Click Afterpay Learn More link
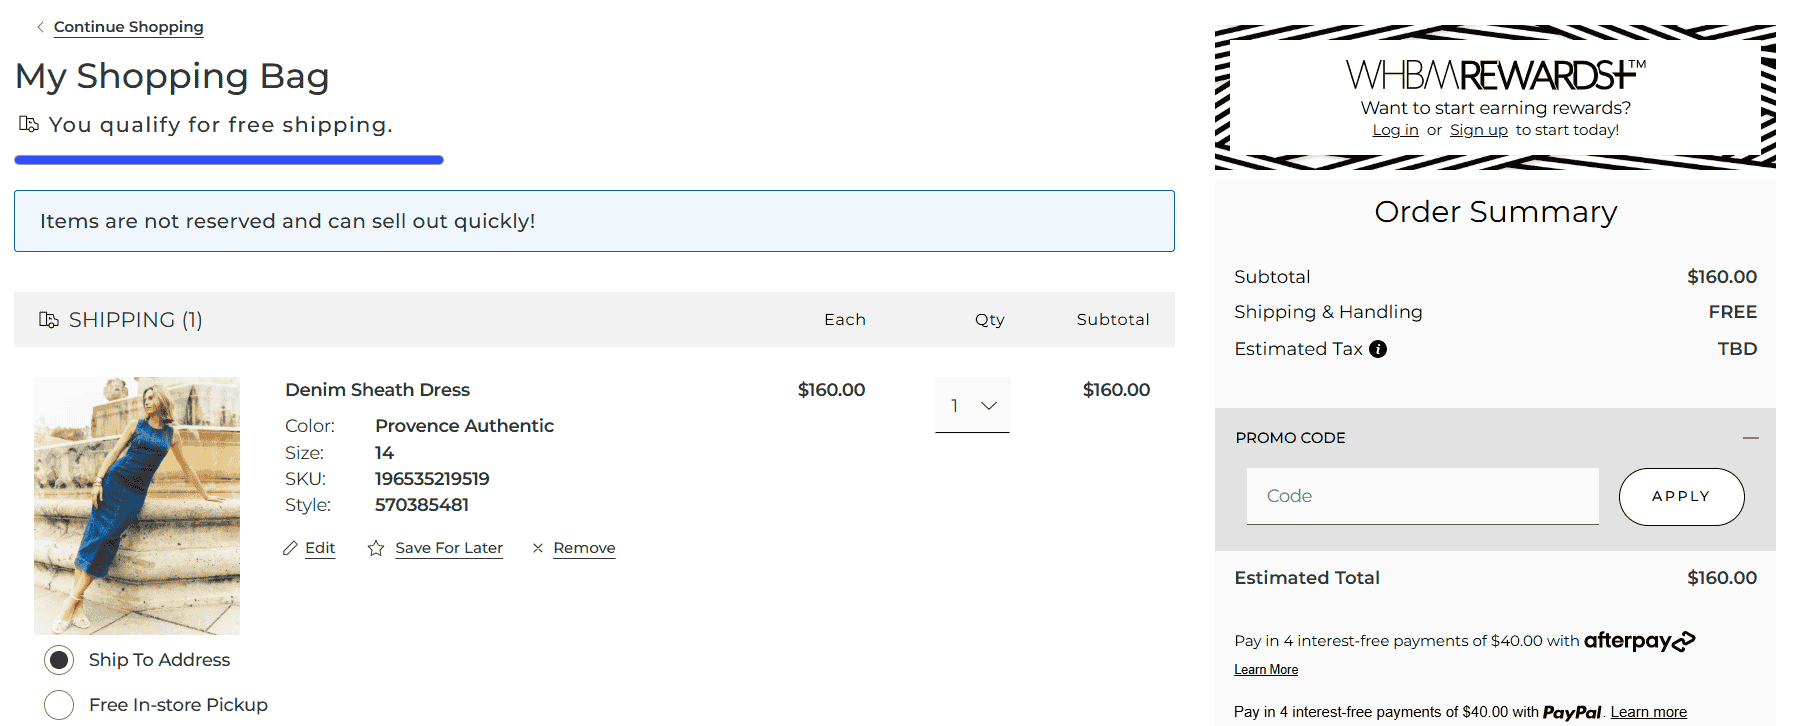This screenshot has width=1805, height=726. [x=1266, y=670]
